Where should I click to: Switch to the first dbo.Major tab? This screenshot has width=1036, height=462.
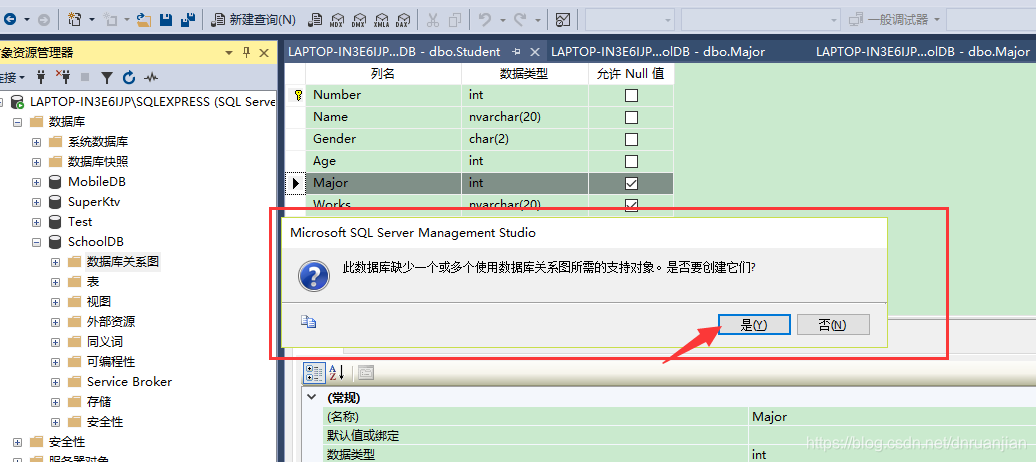click(x=657, y=52)
